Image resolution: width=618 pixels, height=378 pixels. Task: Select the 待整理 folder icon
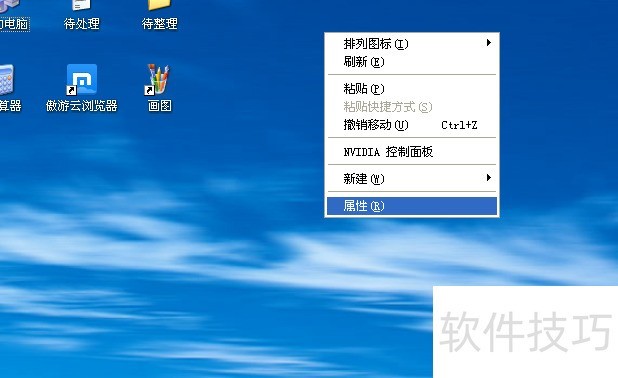[x=159, y=5]
